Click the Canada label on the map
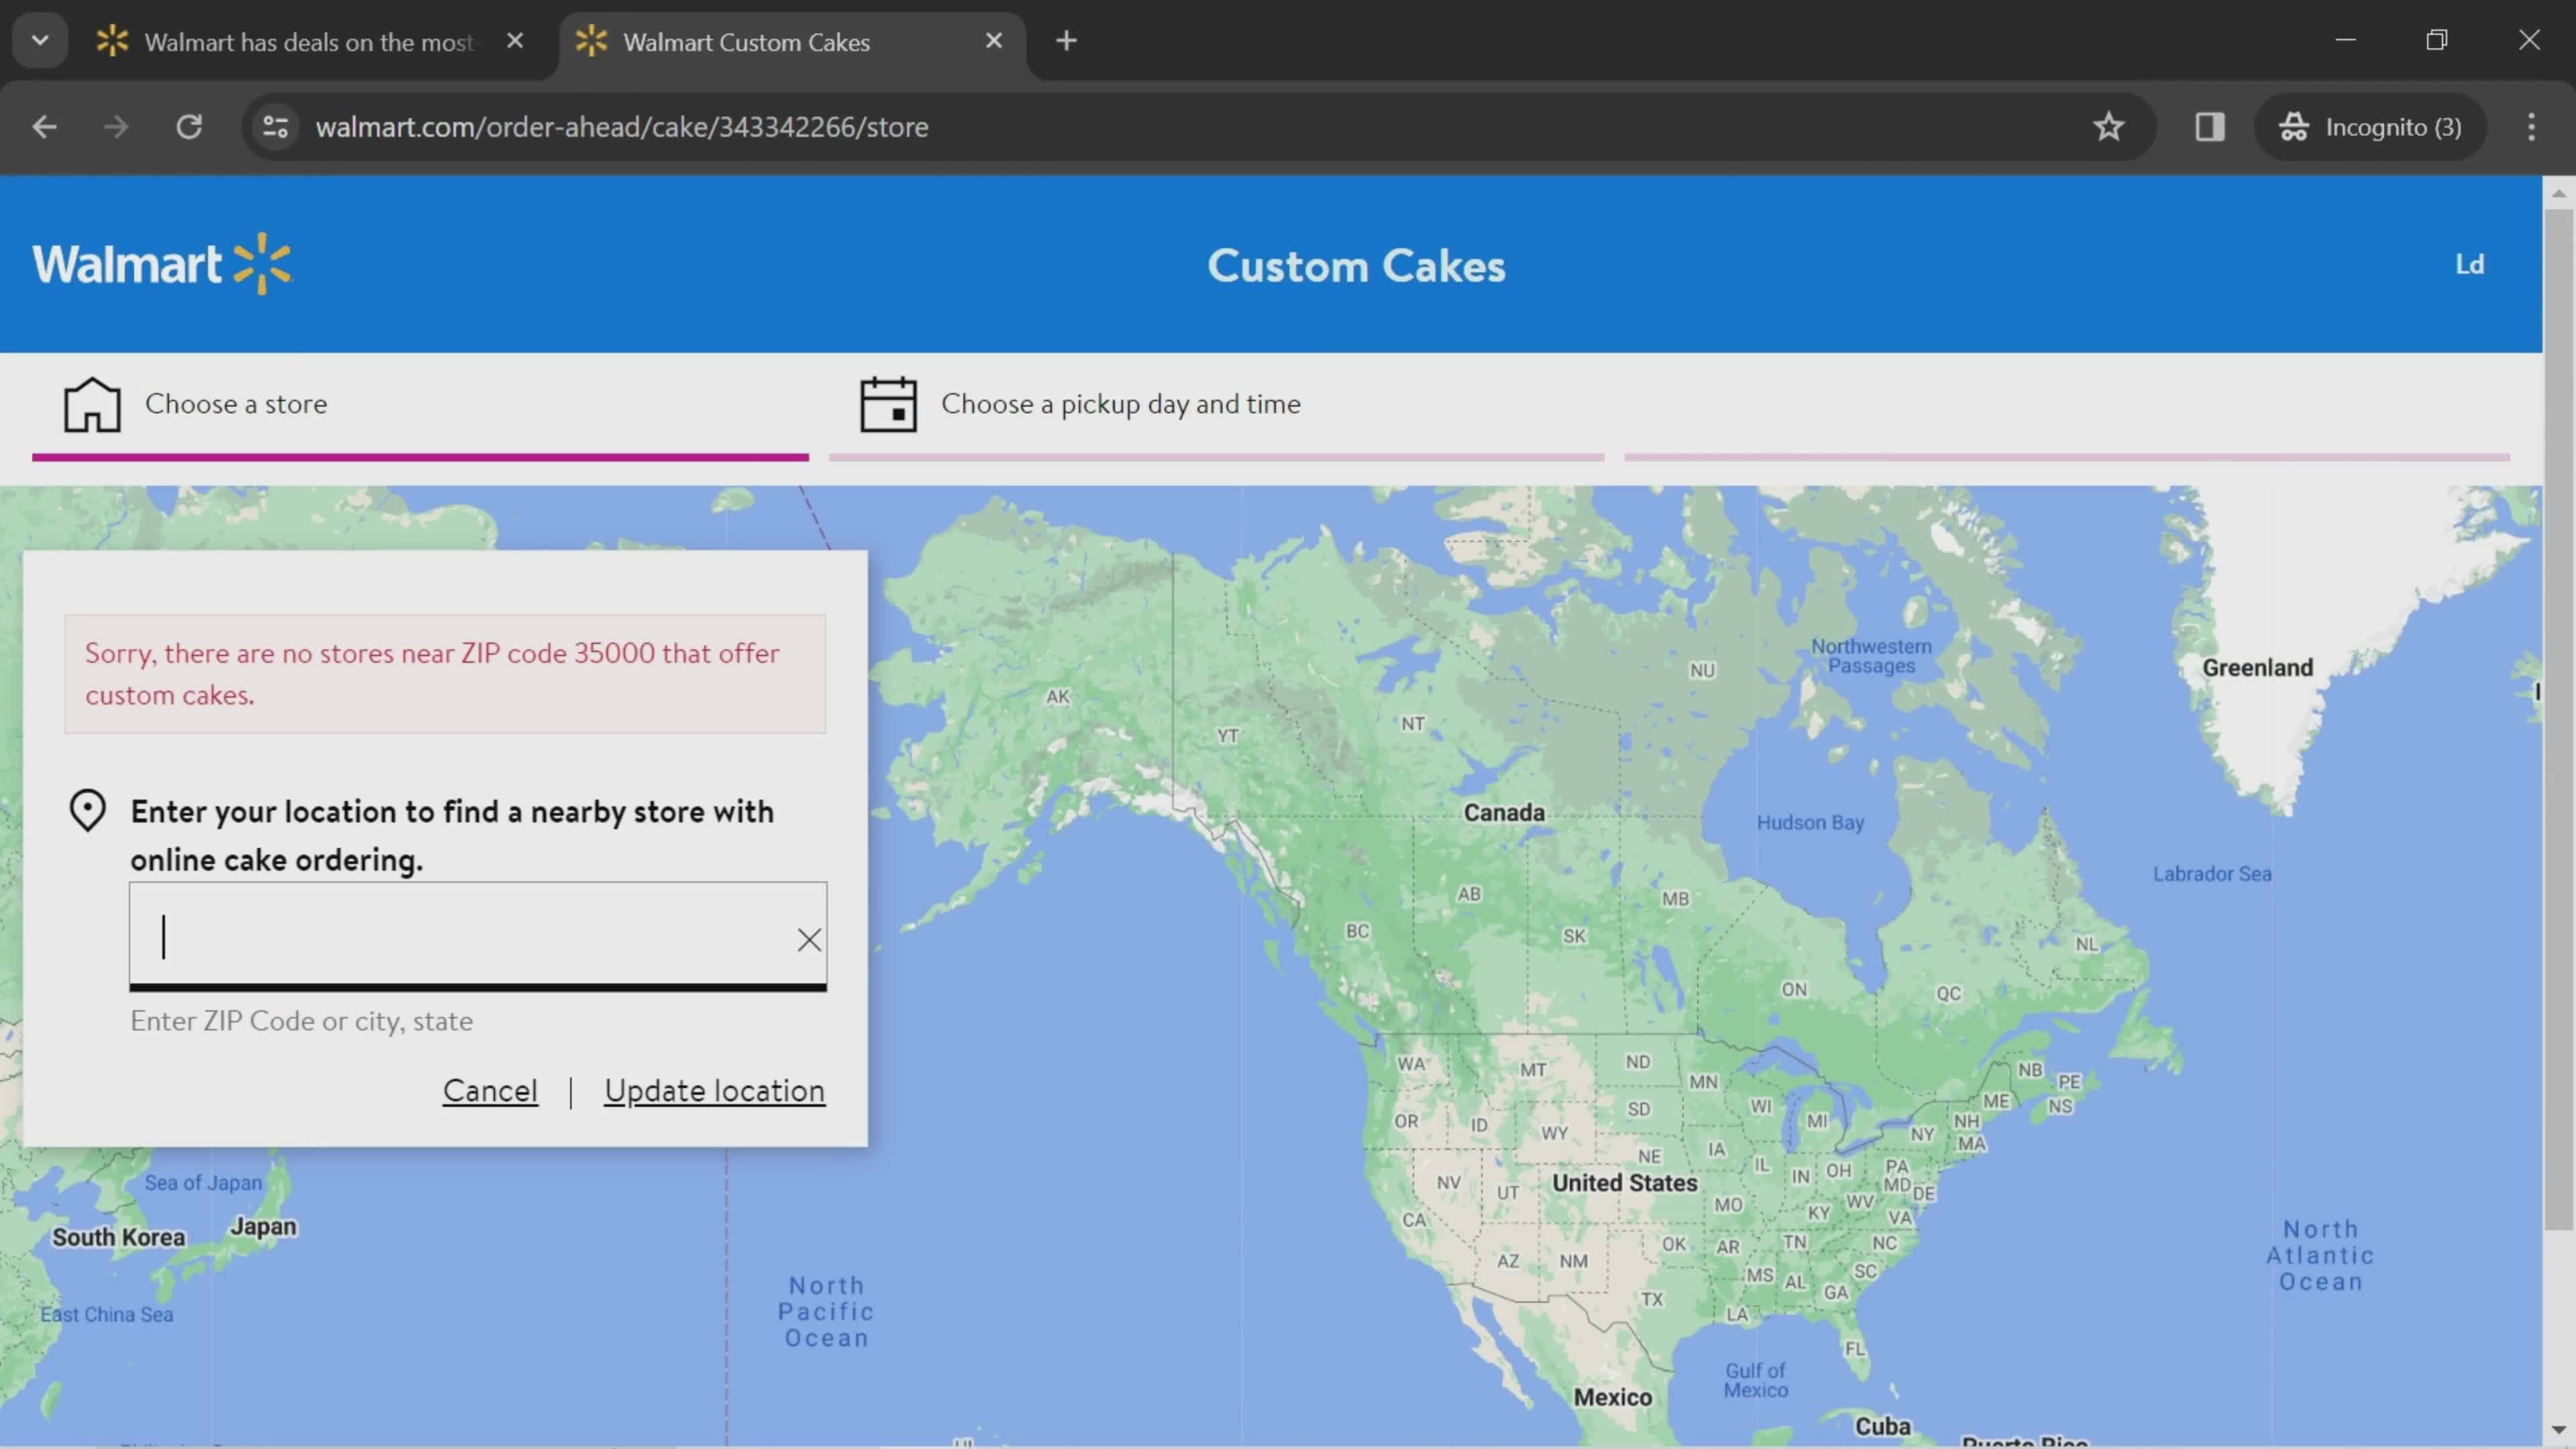Image resolution: width=2576 pixels, height=1449 pixels. pos(1504,812)
